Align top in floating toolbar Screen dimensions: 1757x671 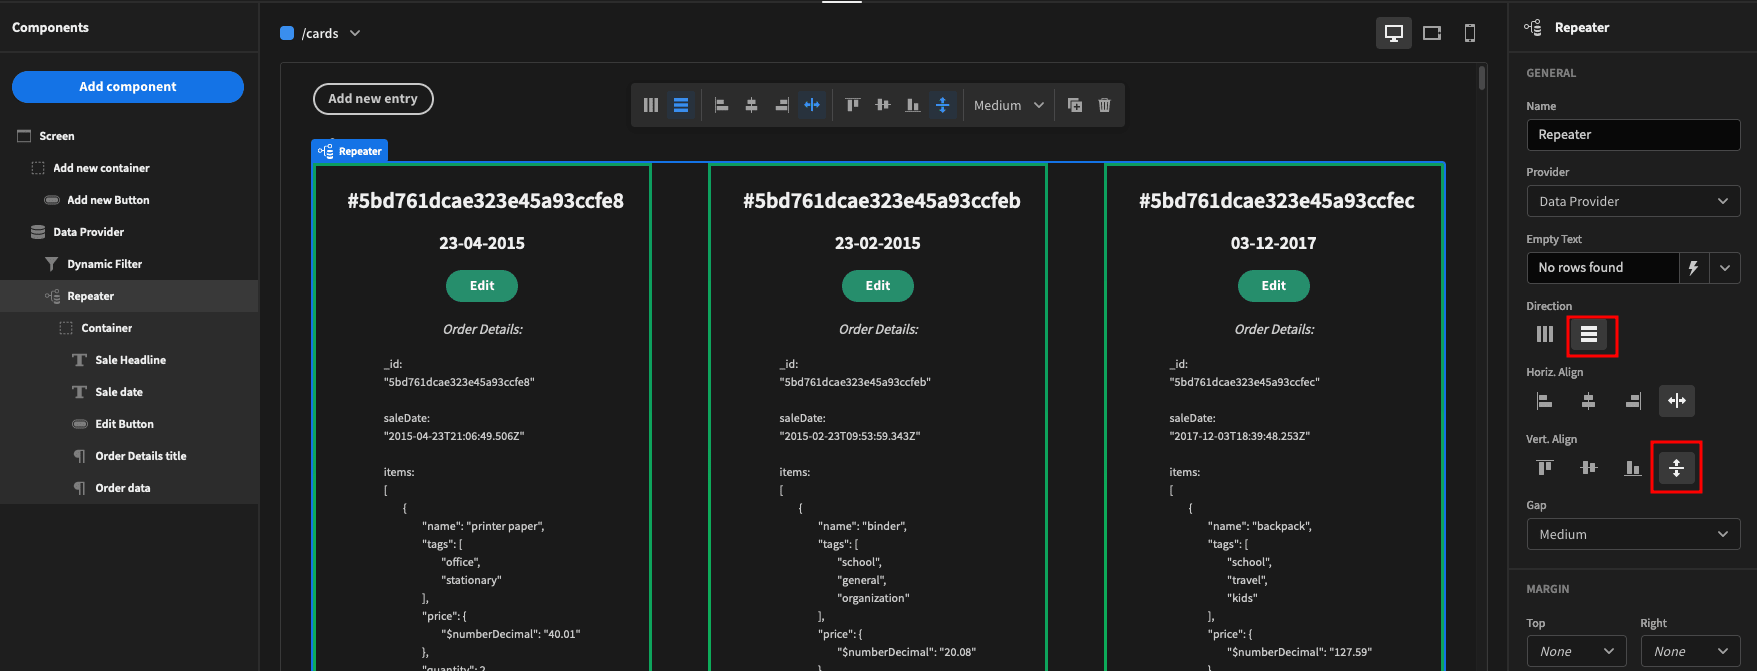click(852, 105)
